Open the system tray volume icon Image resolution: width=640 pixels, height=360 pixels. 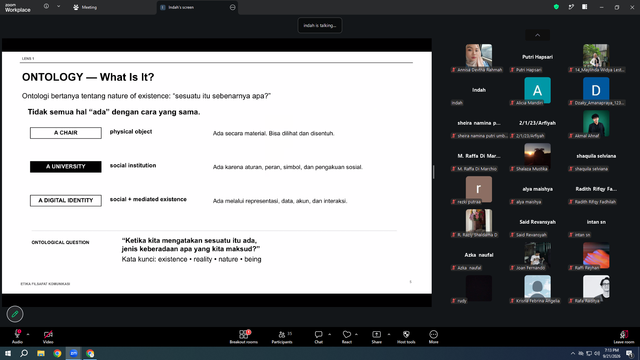pos(597,353)
